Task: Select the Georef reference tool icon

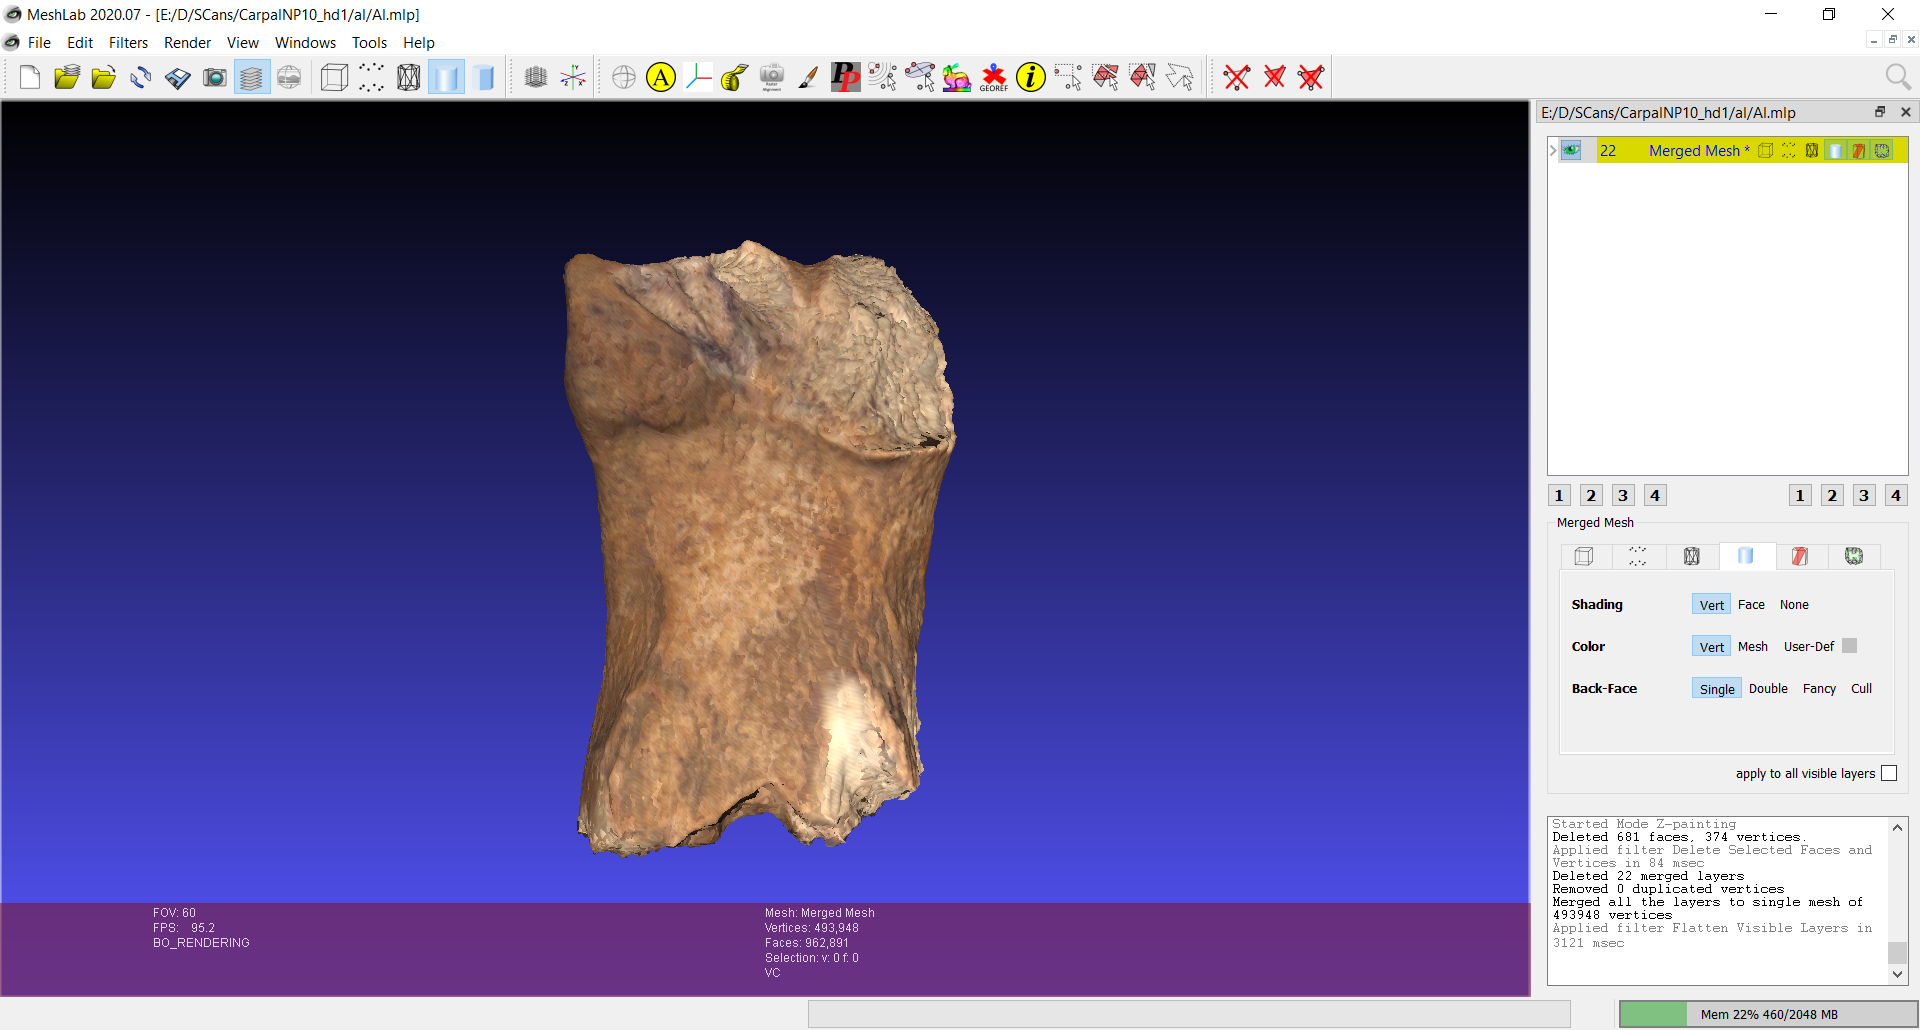Action: pyautogui.click(x=993, y=77)
